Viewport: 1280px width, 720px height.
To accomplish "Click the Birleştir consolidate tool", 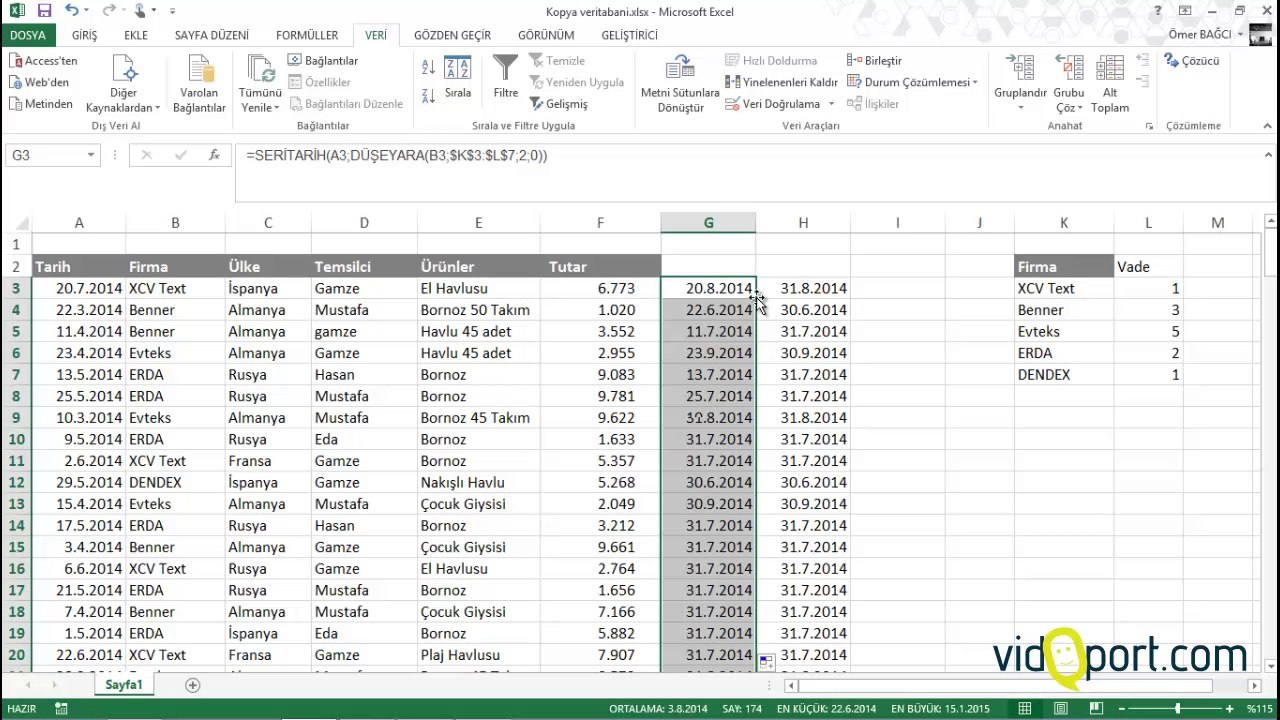I will 874,60.
